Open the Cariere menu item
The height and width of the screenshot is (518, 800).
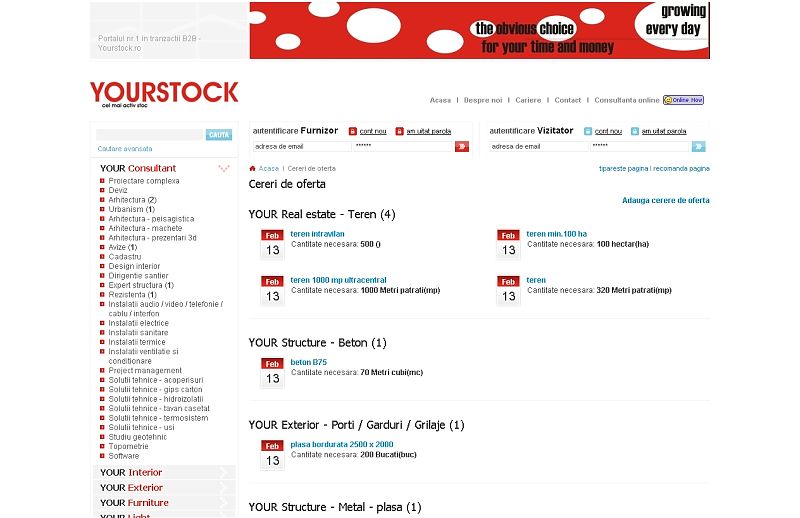[x=528, y=101]
